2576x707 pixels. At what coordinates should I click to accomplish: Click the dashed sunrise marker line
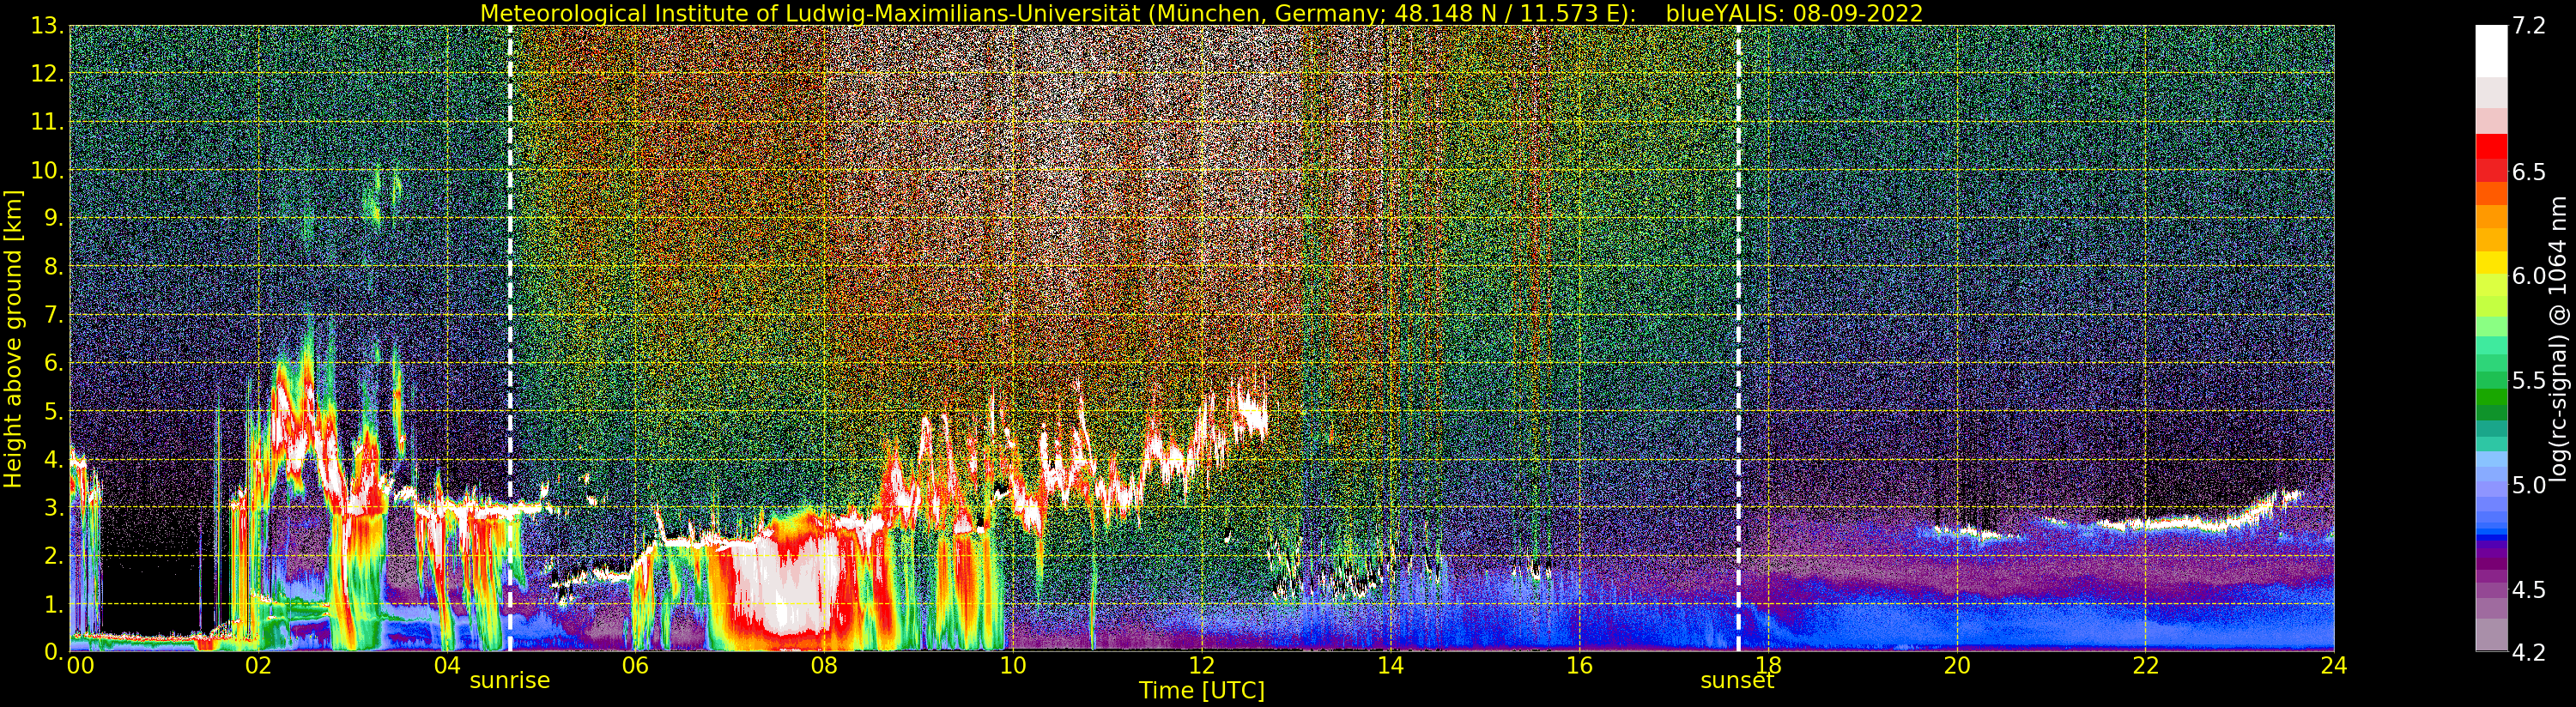(x=510, y=338)
